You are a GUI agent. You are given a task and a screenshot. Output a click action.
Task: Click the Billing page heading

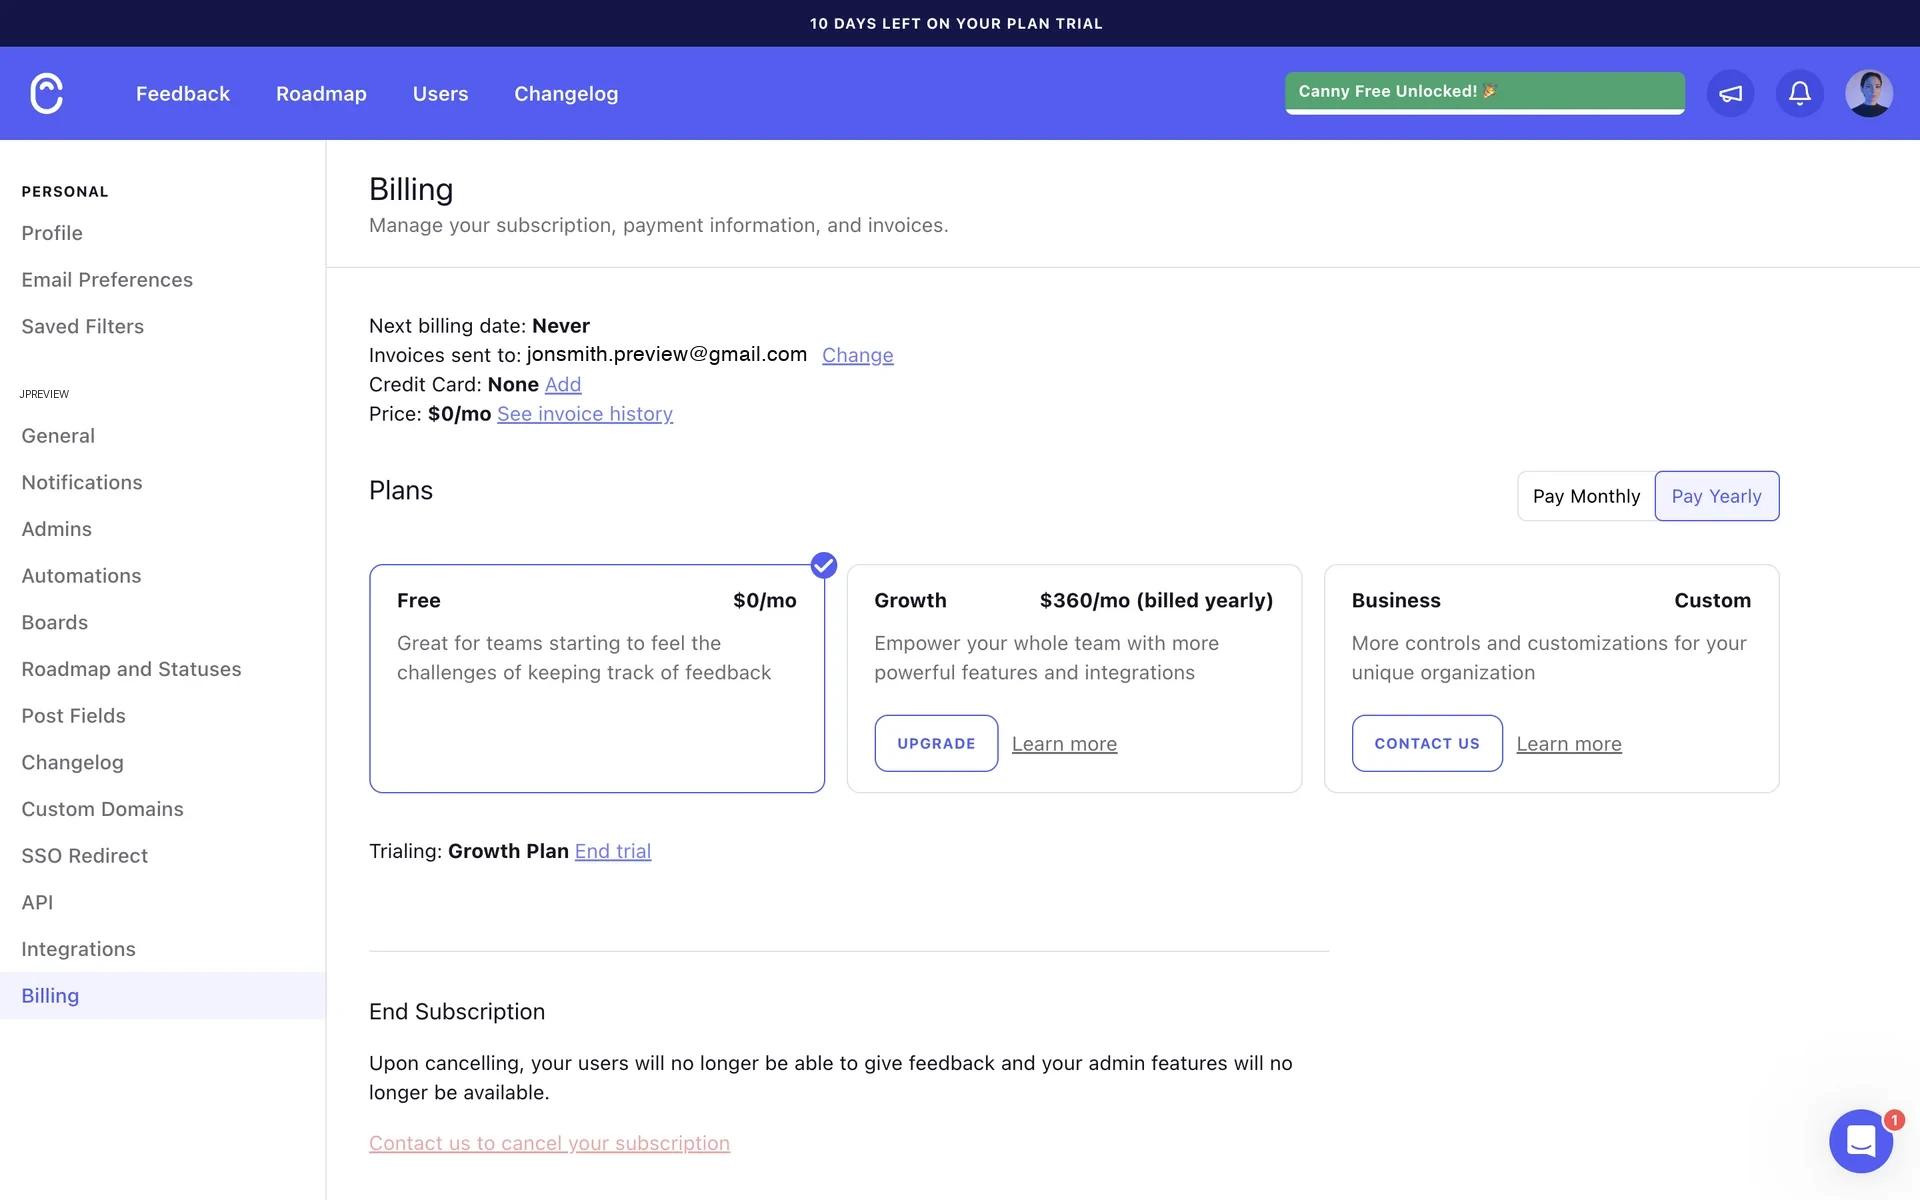point(411,189)
